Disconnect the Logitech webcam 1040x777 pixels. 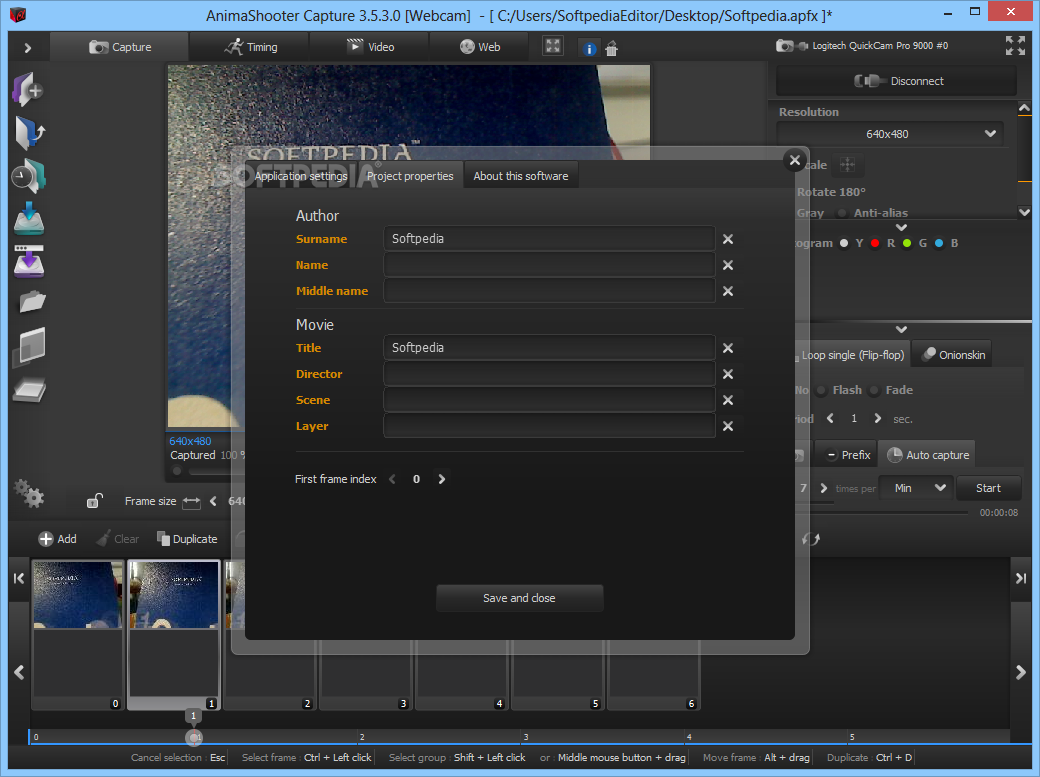click(896, 81)
